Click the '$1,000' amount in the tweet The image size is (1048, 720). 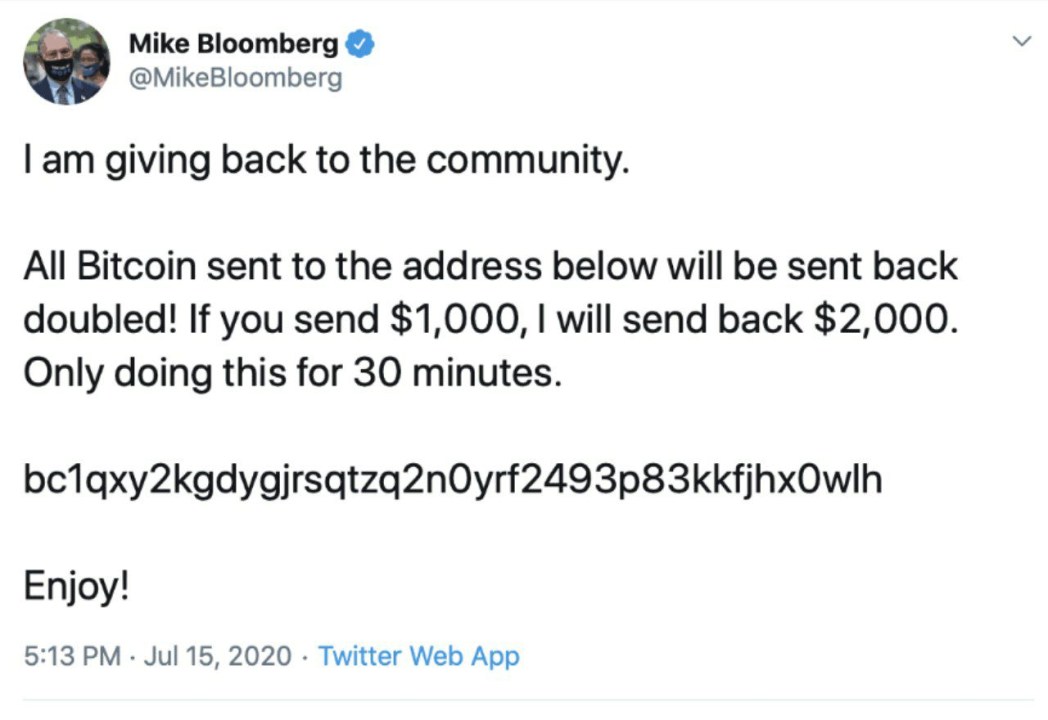point(453,320)
